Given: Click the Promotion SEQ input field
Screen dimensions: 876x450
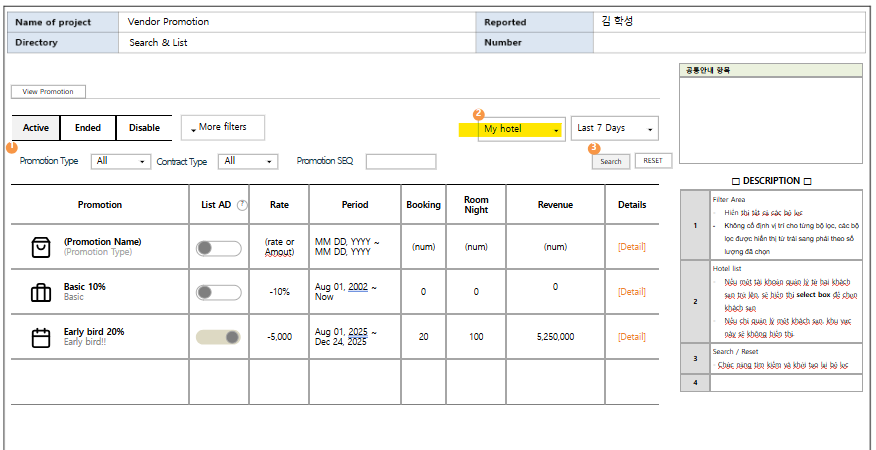Looking at the screenshot, I should (401, 161).
